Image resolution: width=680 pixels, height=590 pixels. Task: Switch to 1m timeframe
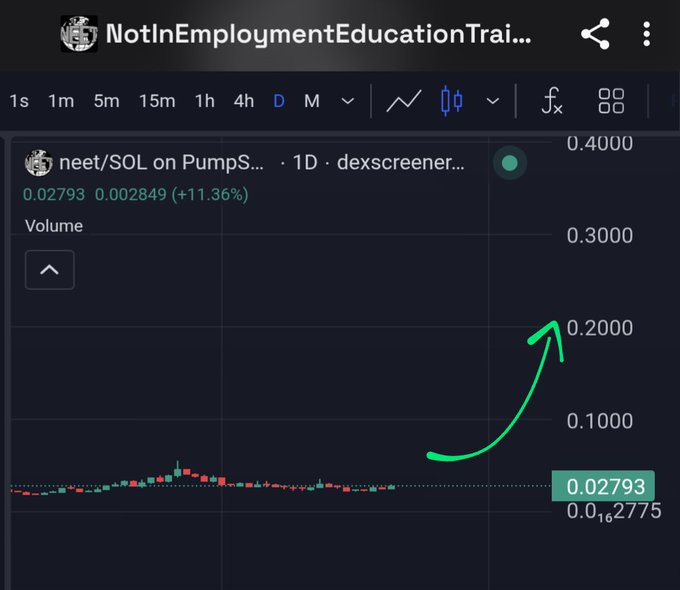[x=61, y=101]
